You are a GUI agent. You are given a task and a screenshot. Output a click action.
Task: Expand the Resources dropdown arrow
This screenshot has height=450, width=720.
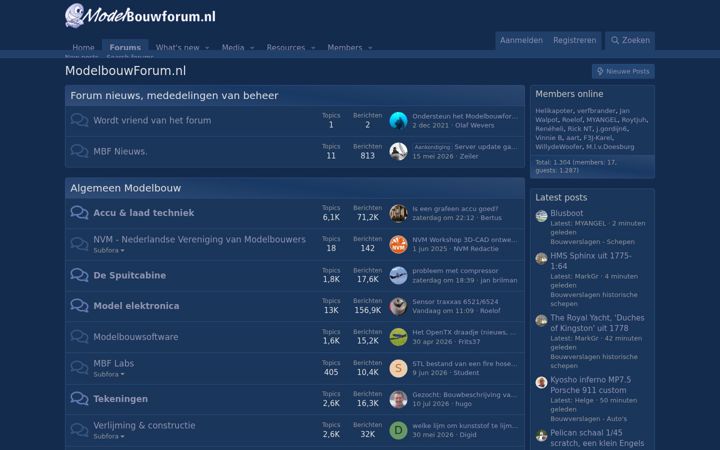[313, 48]
